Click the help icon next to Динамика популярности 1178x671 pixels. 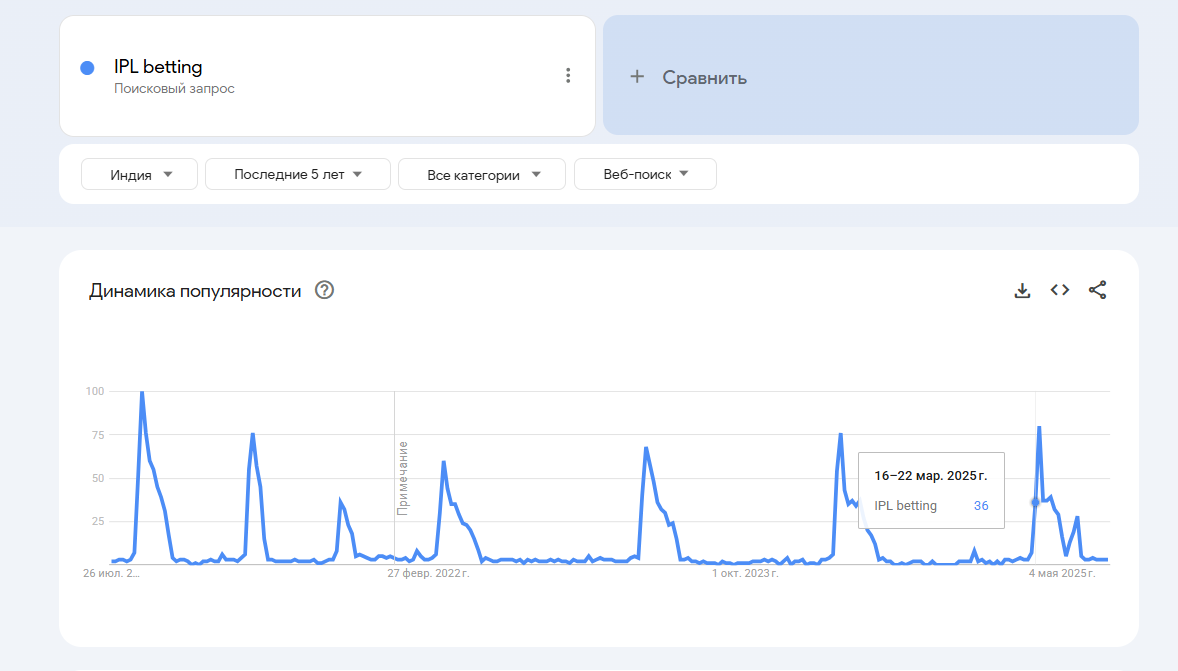click(325, 290)
